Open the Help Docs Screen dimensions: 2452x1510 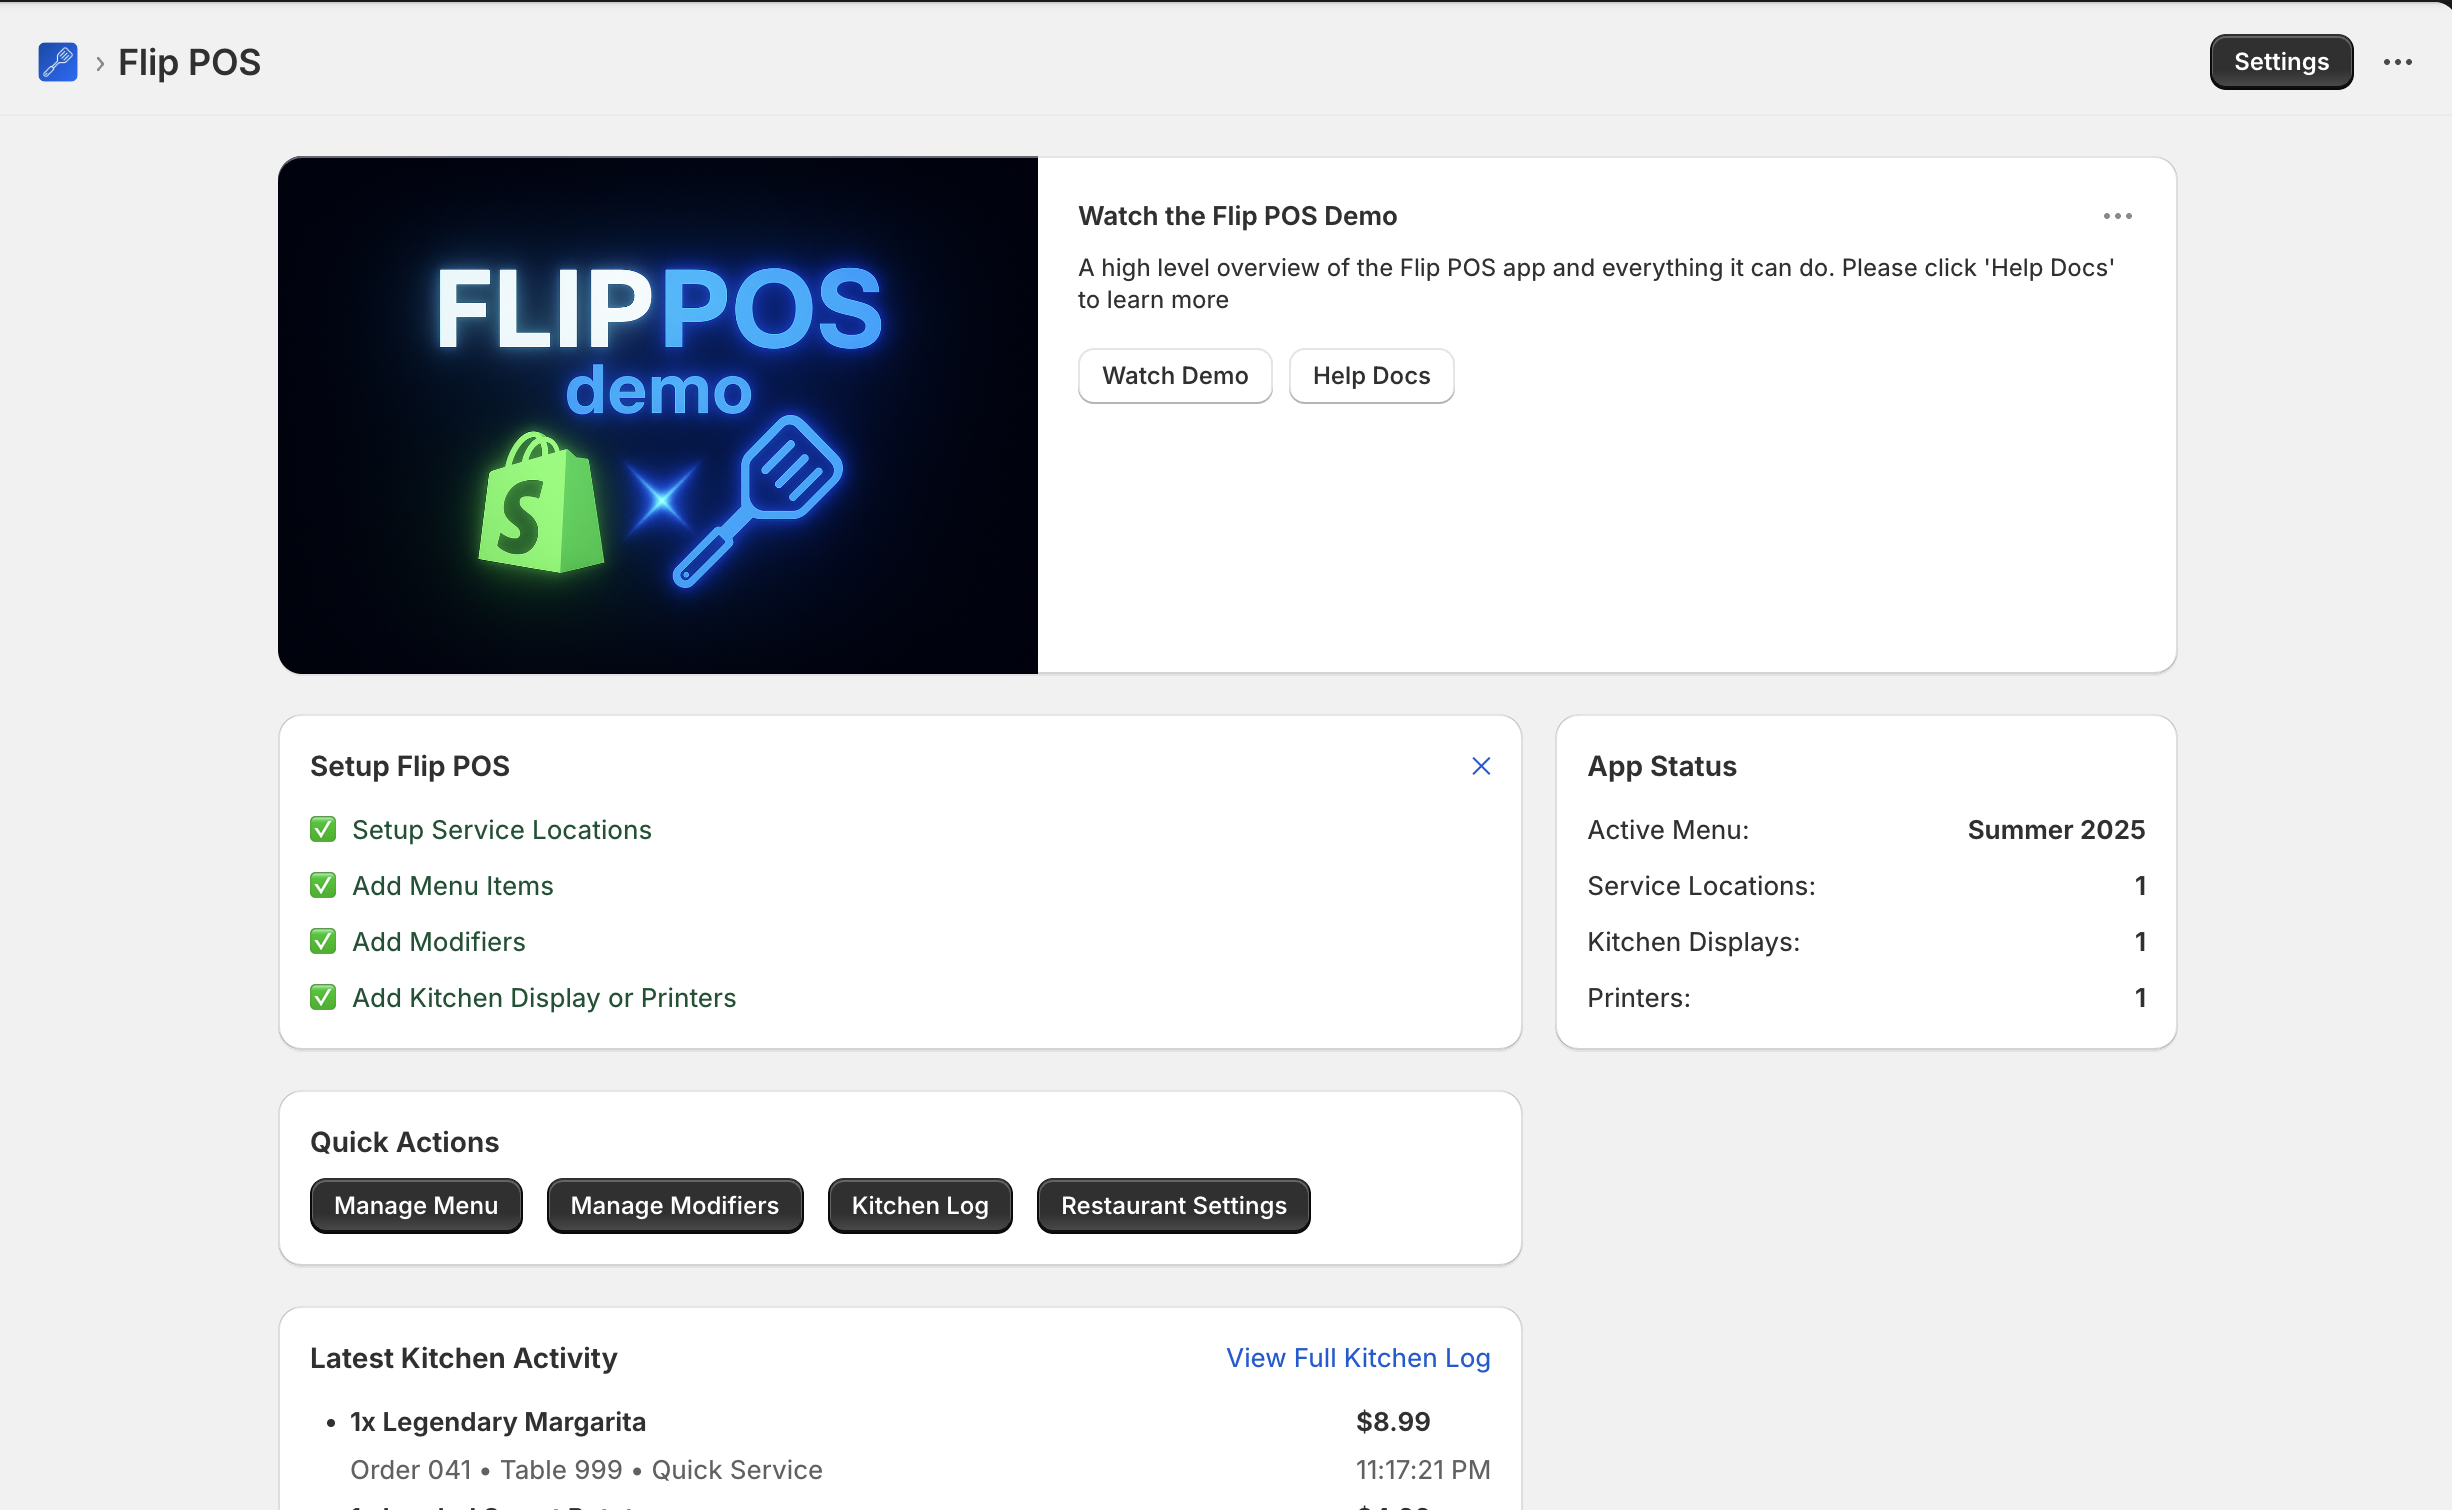click(1371, 375)
